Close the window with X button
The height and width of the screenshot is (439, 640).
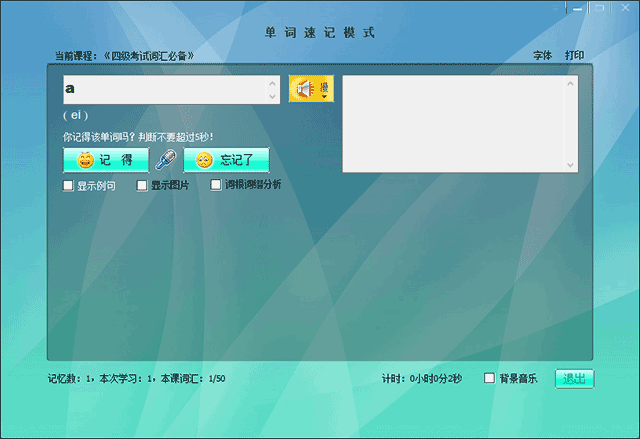[625, 7]
